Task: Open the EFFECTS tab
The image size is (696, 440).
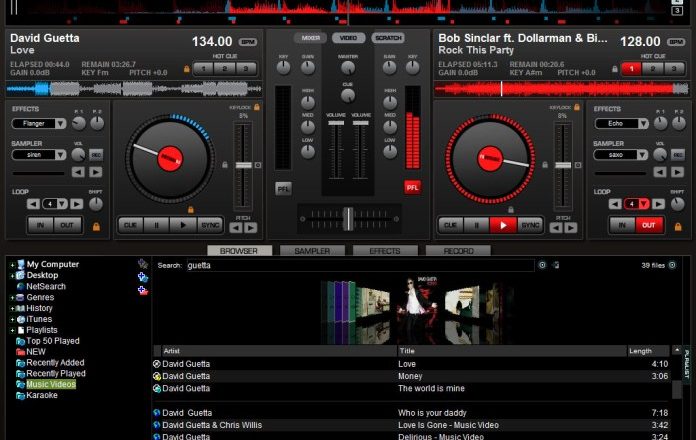Action: (385, 251)
